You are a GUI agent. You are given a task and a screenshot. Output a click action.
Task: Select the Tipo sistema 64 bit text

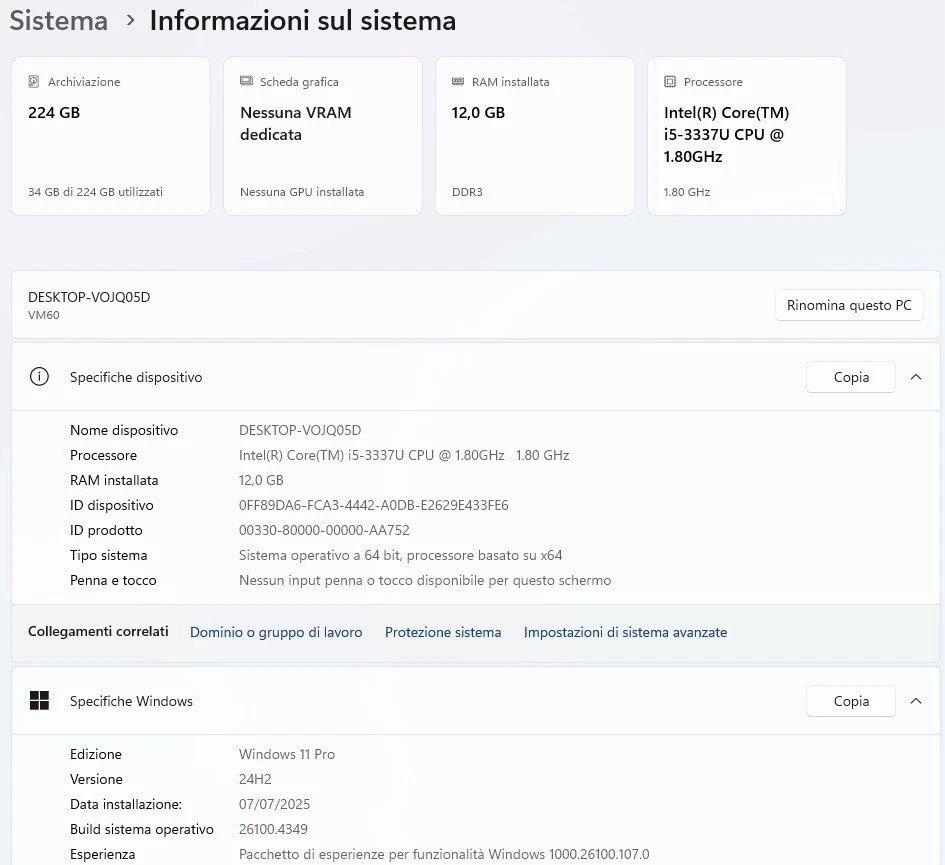pyautogui.click(x=400, y=555)
